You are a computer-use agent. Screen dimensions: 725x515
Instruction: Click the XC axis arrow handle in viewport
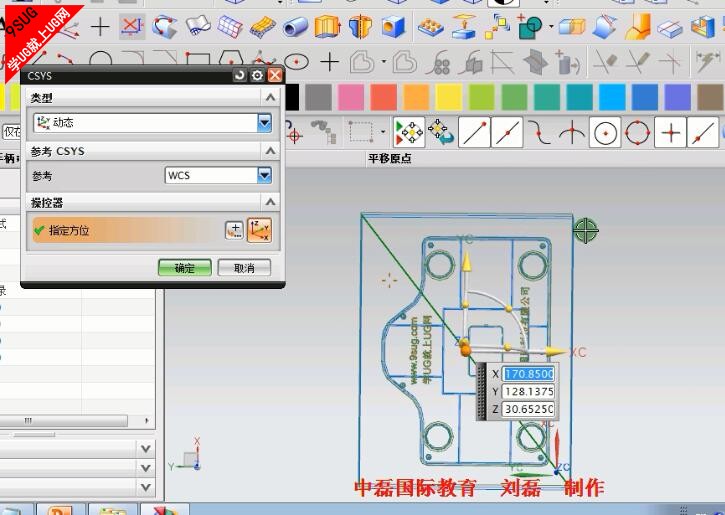point(555,352)
